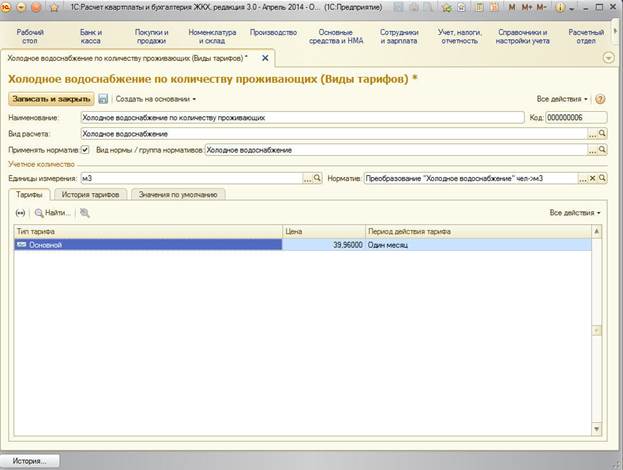
Task: Click magnifier icon for Единицы измерения
Action: pos(317,178)
